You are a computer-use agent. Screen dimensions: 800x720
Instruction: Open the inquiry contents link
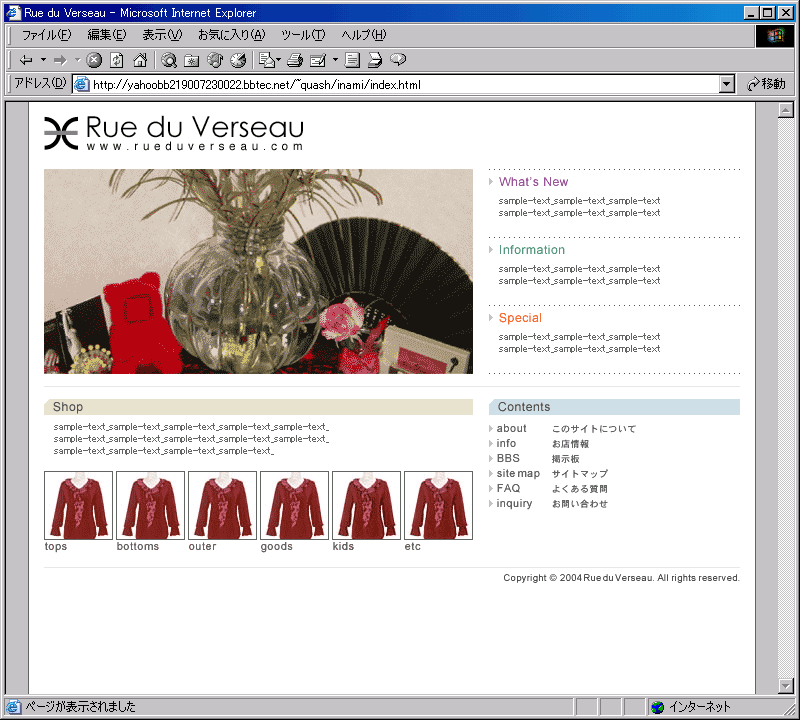click(x=514, y=504)
